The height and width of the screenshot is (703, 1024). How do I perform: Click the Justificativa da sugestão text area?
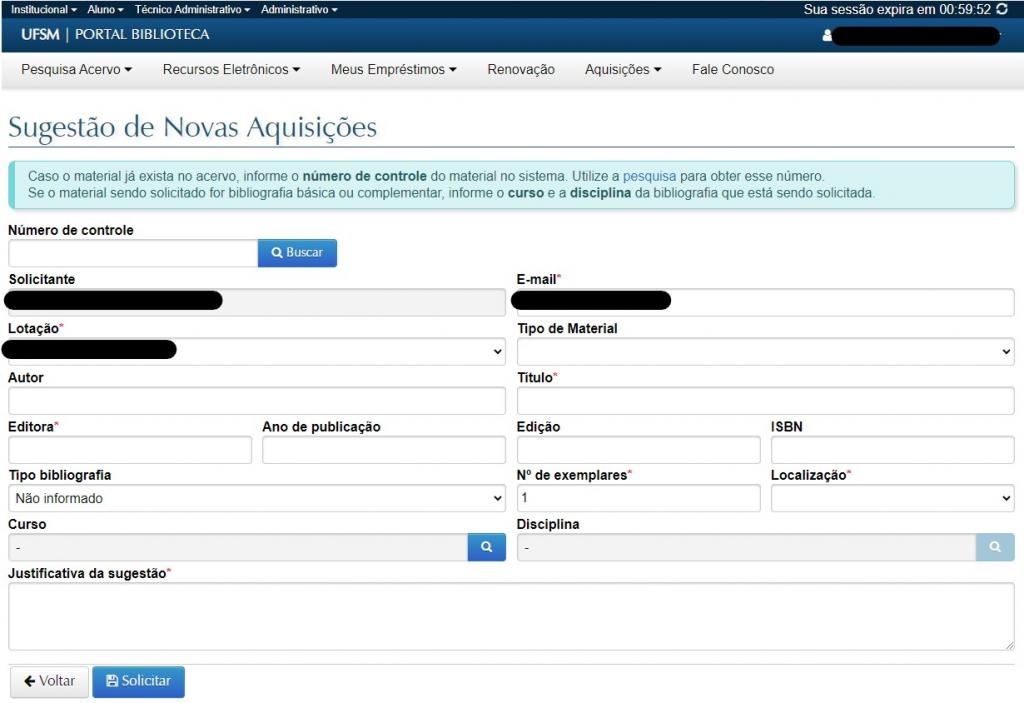pyautogui.click(x=511, y=616)
